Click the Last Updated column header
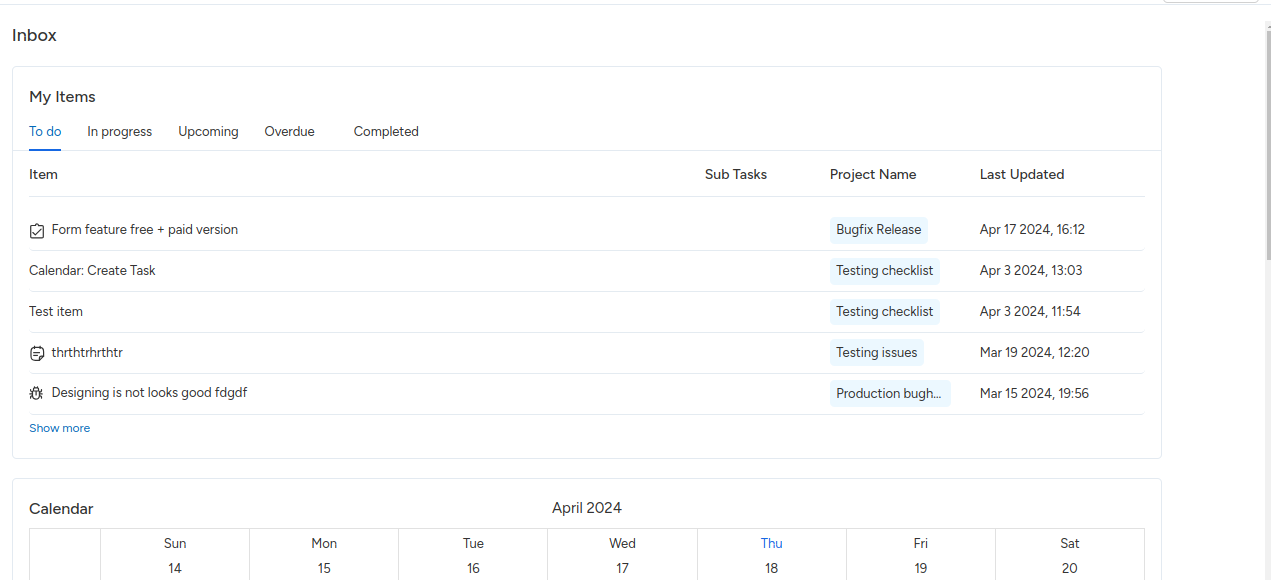 click(x=1021, y=175)
